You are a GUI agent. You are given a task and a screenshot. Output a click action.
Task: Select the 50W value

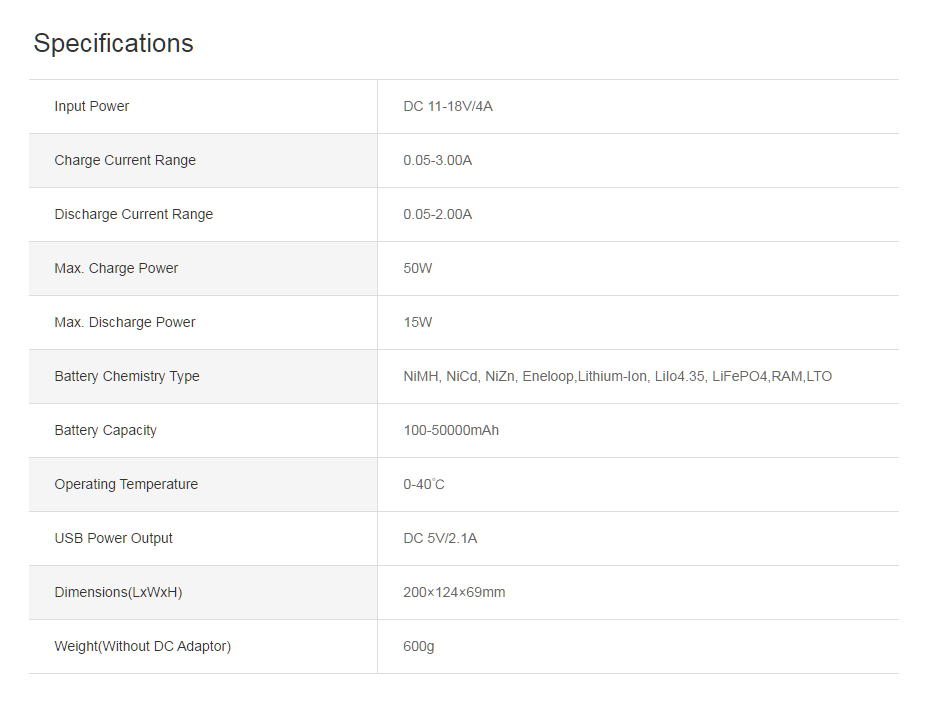pos(418,269)
